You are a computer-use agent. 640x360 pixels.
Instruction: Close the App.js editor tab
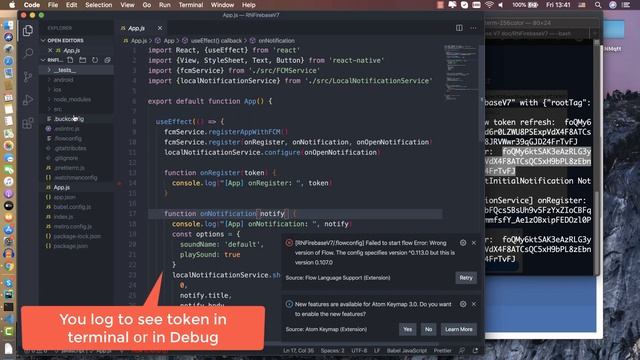(x=160, y=28)
